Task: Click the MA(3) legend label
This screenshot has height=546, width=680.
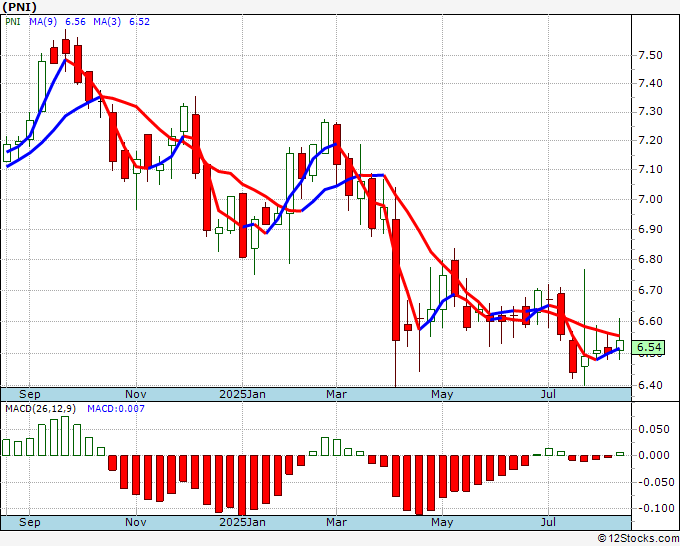Action: pos(107,22)
